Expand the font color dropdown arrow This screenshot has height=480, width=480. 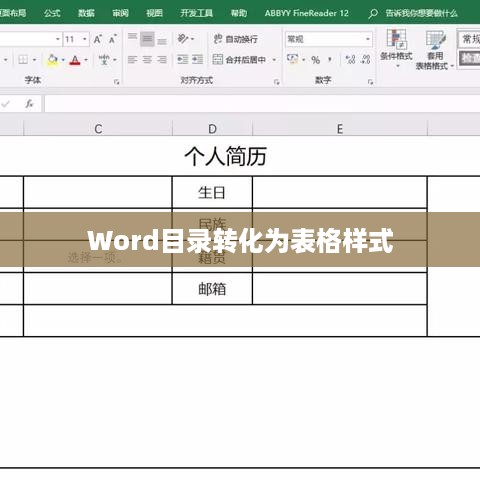pos(86,60)
